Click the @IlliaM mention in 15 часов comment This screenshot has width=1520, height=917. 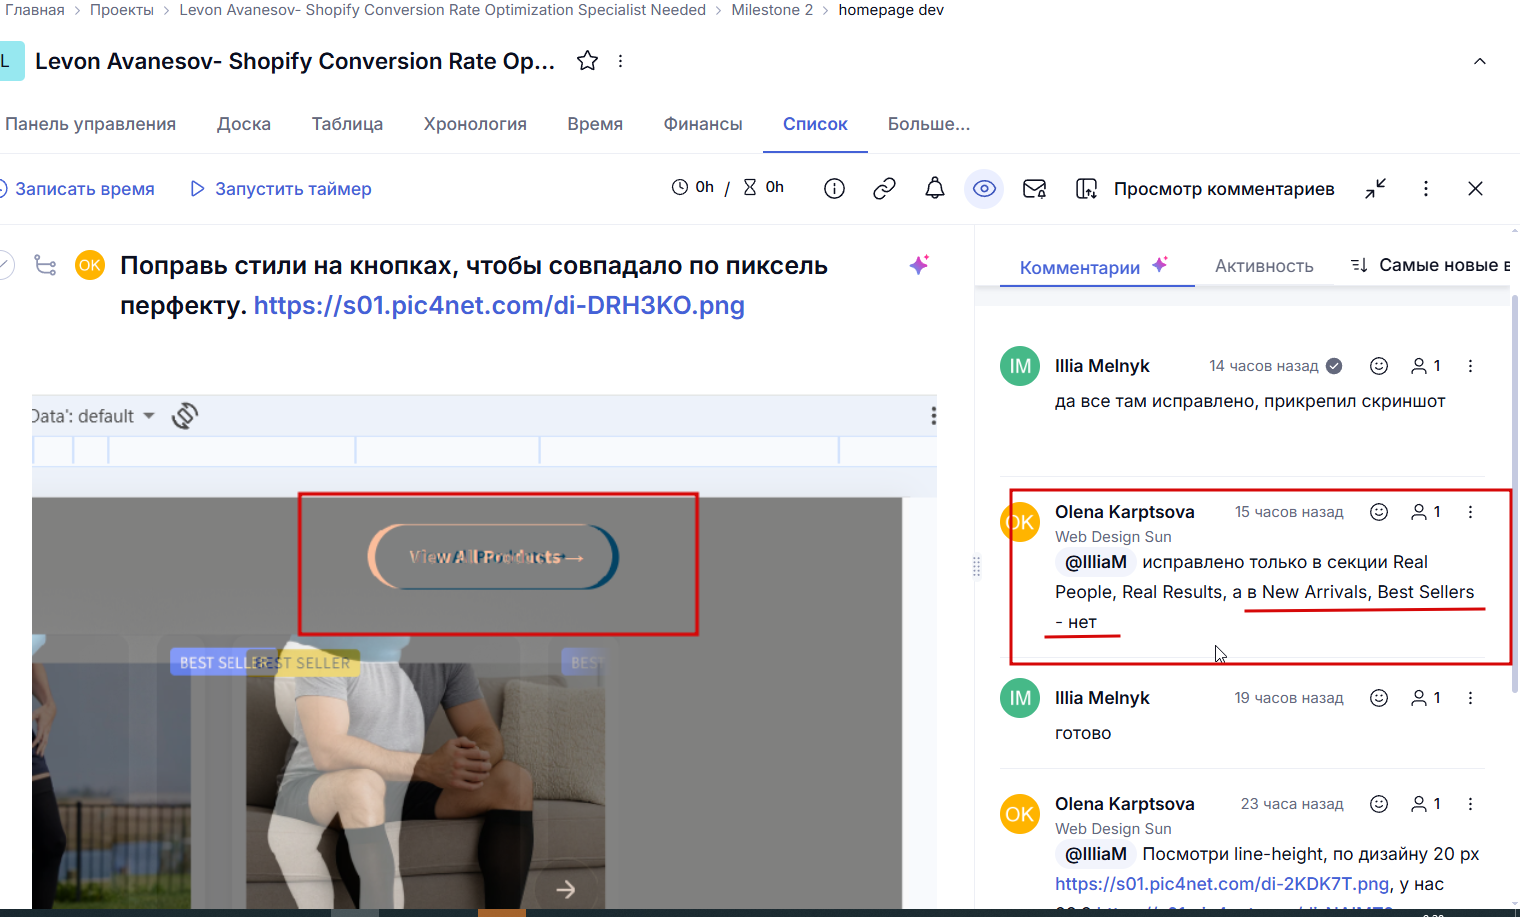click(x=1095, y=562)
